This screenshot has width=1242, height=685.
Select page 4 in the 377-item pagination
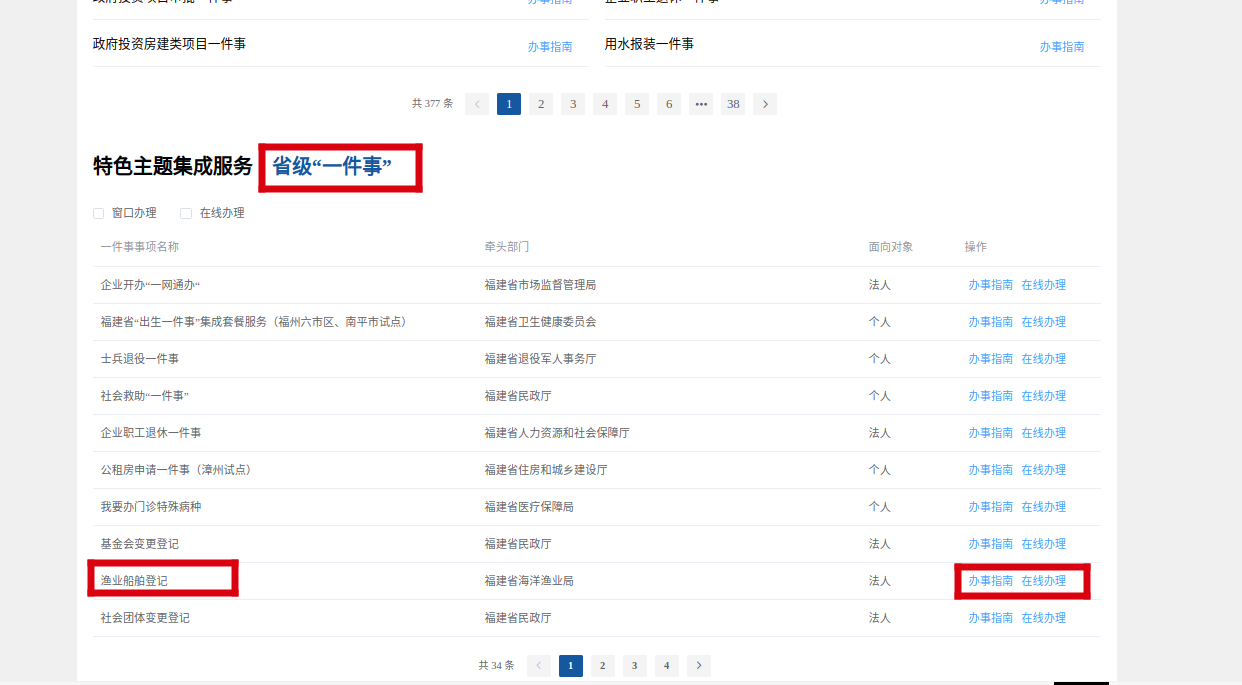(x=605, y=104)
